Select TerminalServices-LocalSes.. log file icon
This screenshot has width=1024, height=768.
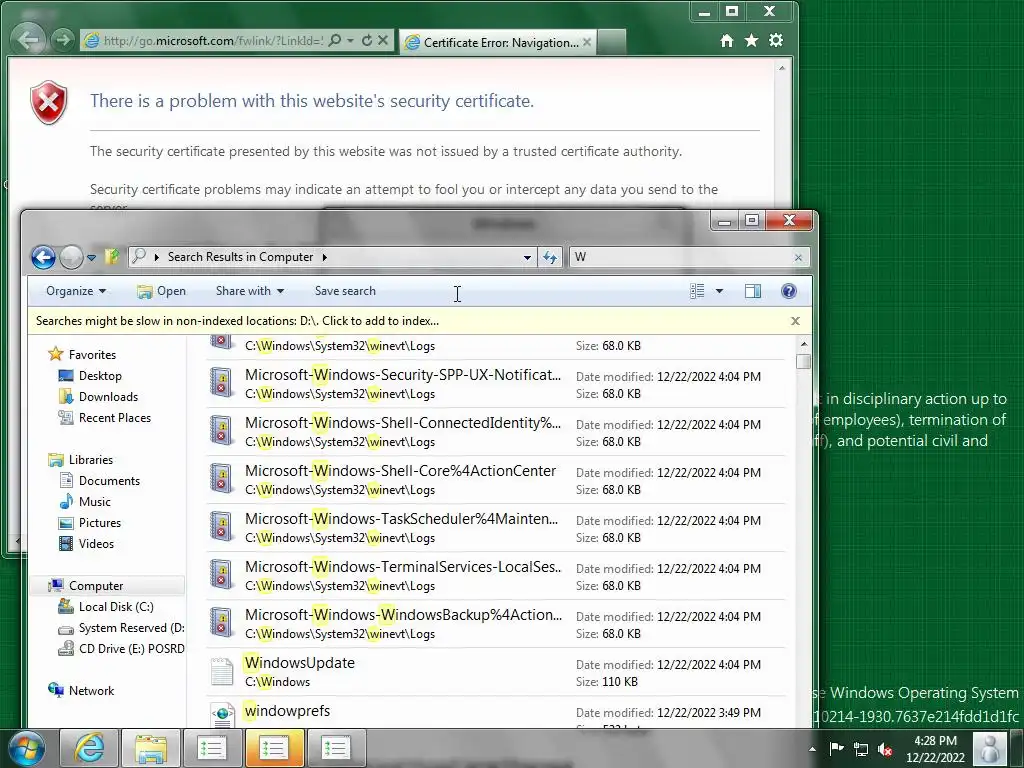[x=221, y=576]
